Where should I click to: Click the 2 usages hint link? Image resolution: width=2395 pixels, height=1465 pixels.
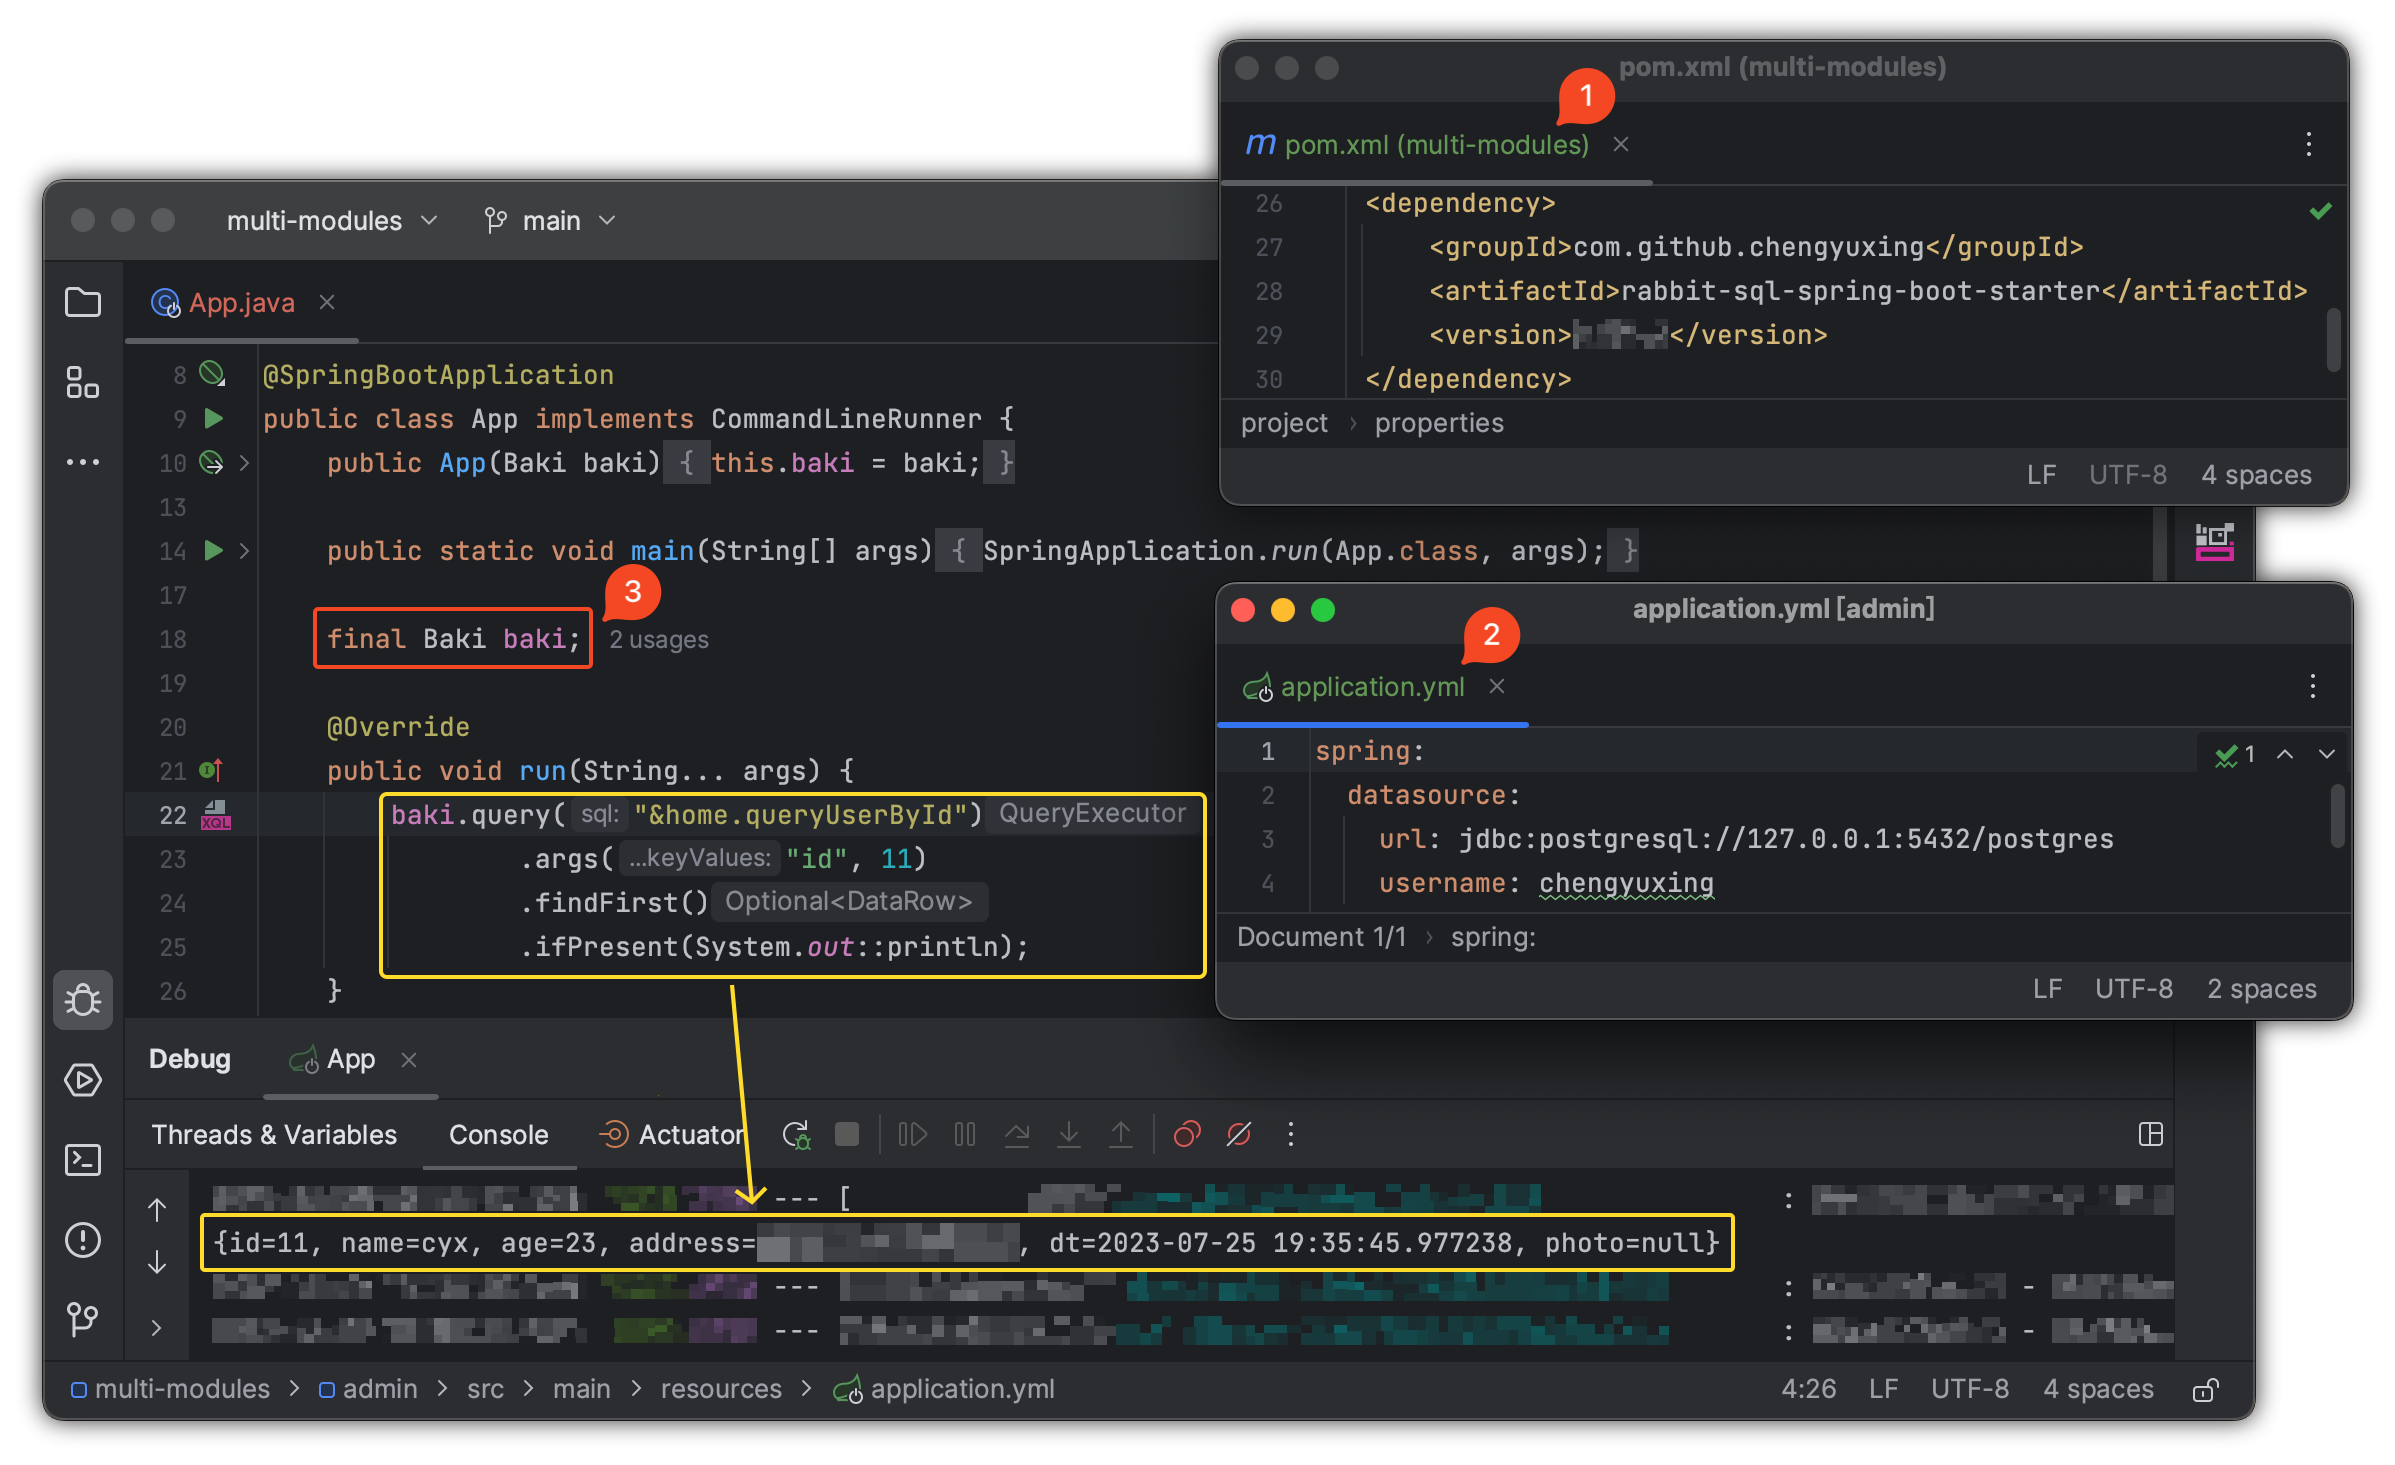pyautogui.click(x=658, y=639)
